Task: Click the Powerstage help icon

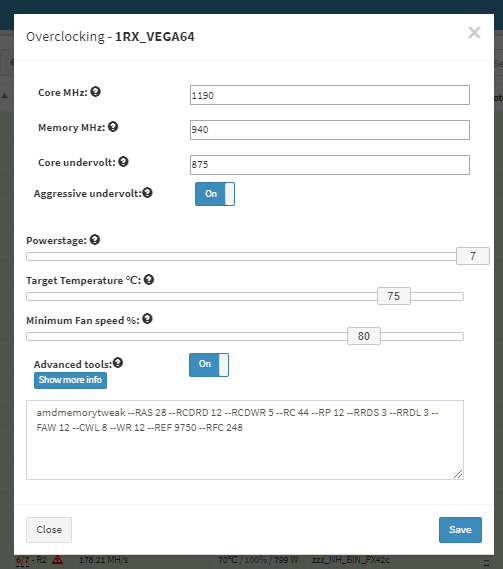Action: 95,240
